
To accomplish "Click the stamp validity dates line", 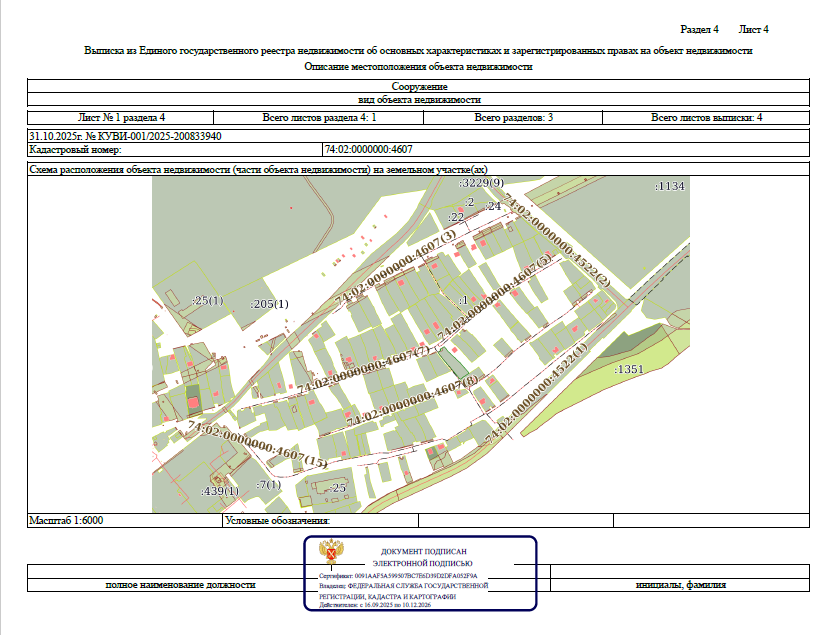I will coord(375,605).
